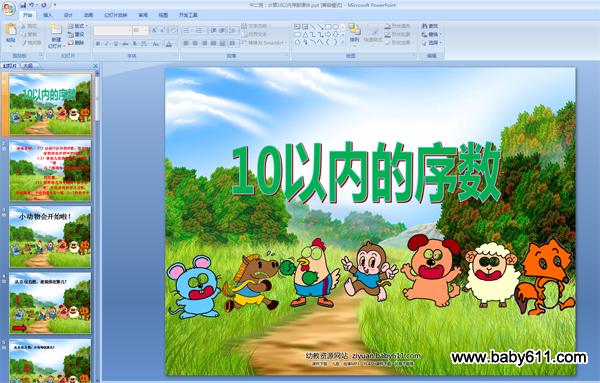Activate the Format Painter brush
The height and width of the screenshot is (383, 600).
pyautogui.click(x=31, y=43)
